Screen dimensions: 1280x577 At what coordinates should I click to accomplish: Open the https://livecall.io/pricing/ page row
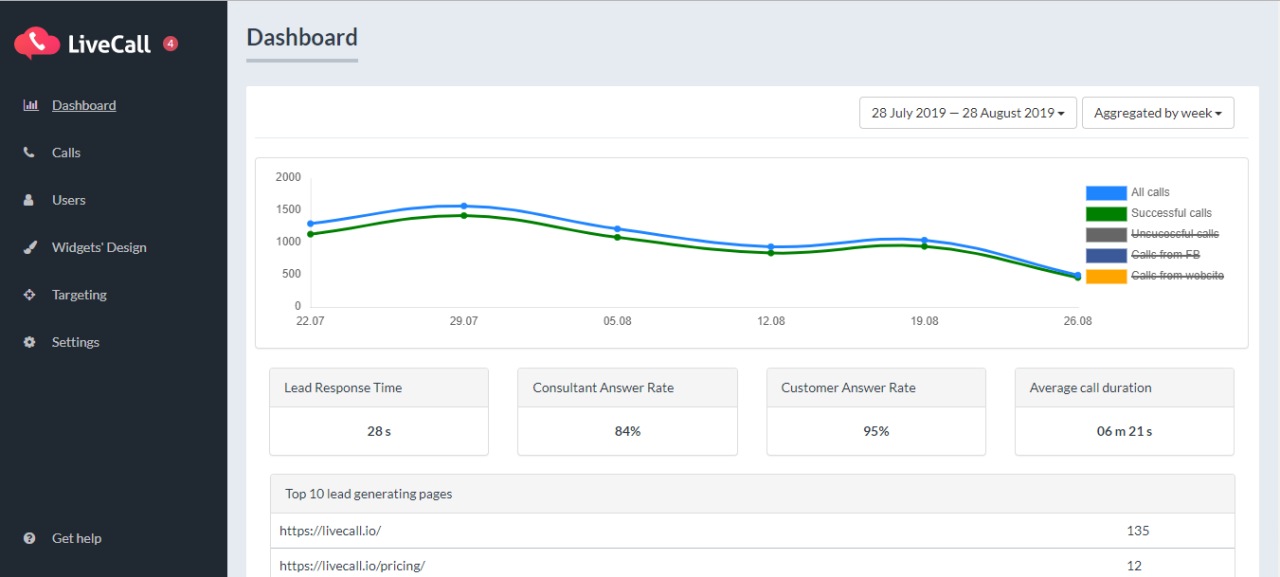pos(352,565)
